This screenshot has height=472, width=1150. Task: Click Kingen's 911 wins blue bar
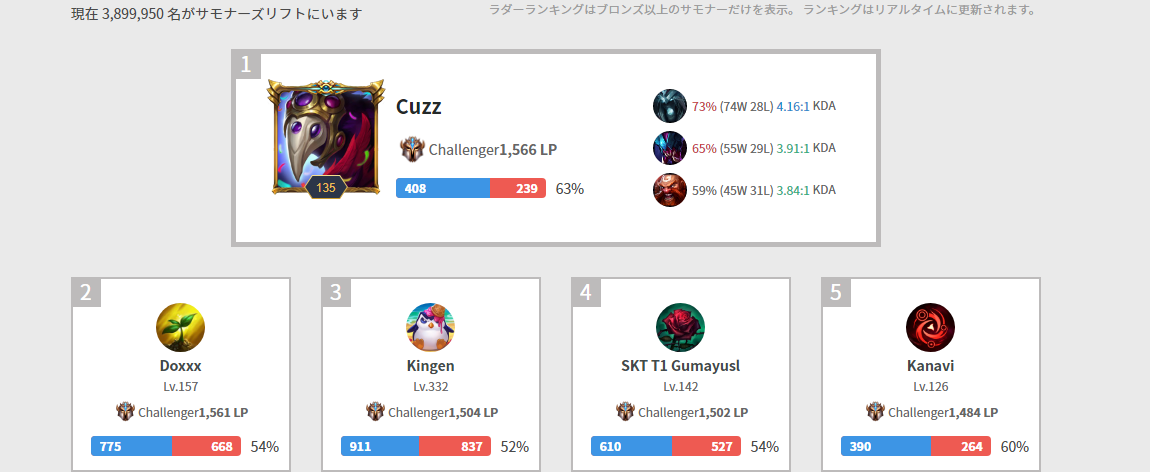coord(380,446)
